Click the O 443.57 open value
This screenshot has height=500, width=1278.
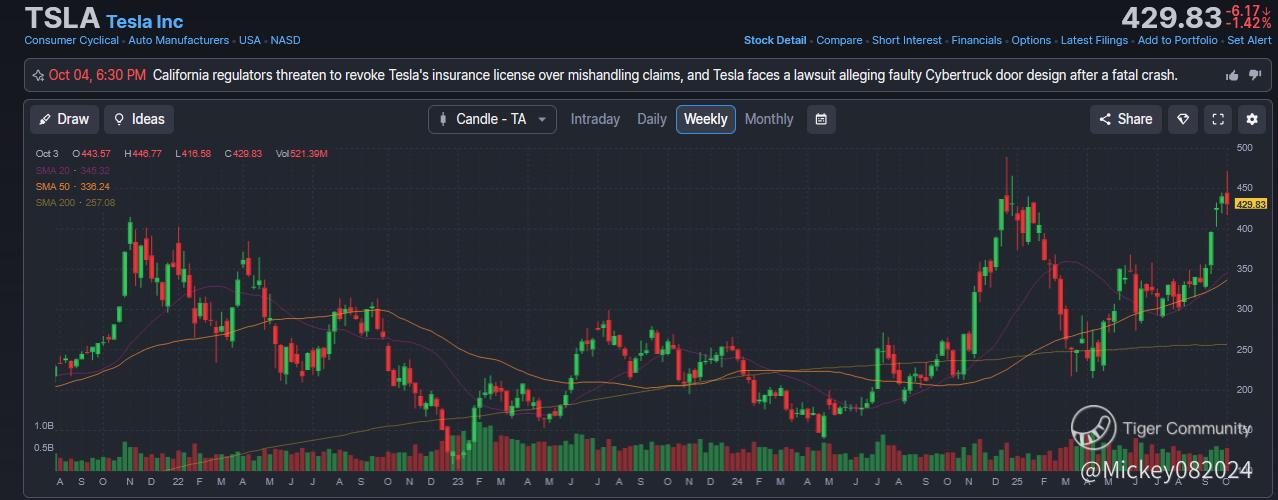click(x=91, y=154)
